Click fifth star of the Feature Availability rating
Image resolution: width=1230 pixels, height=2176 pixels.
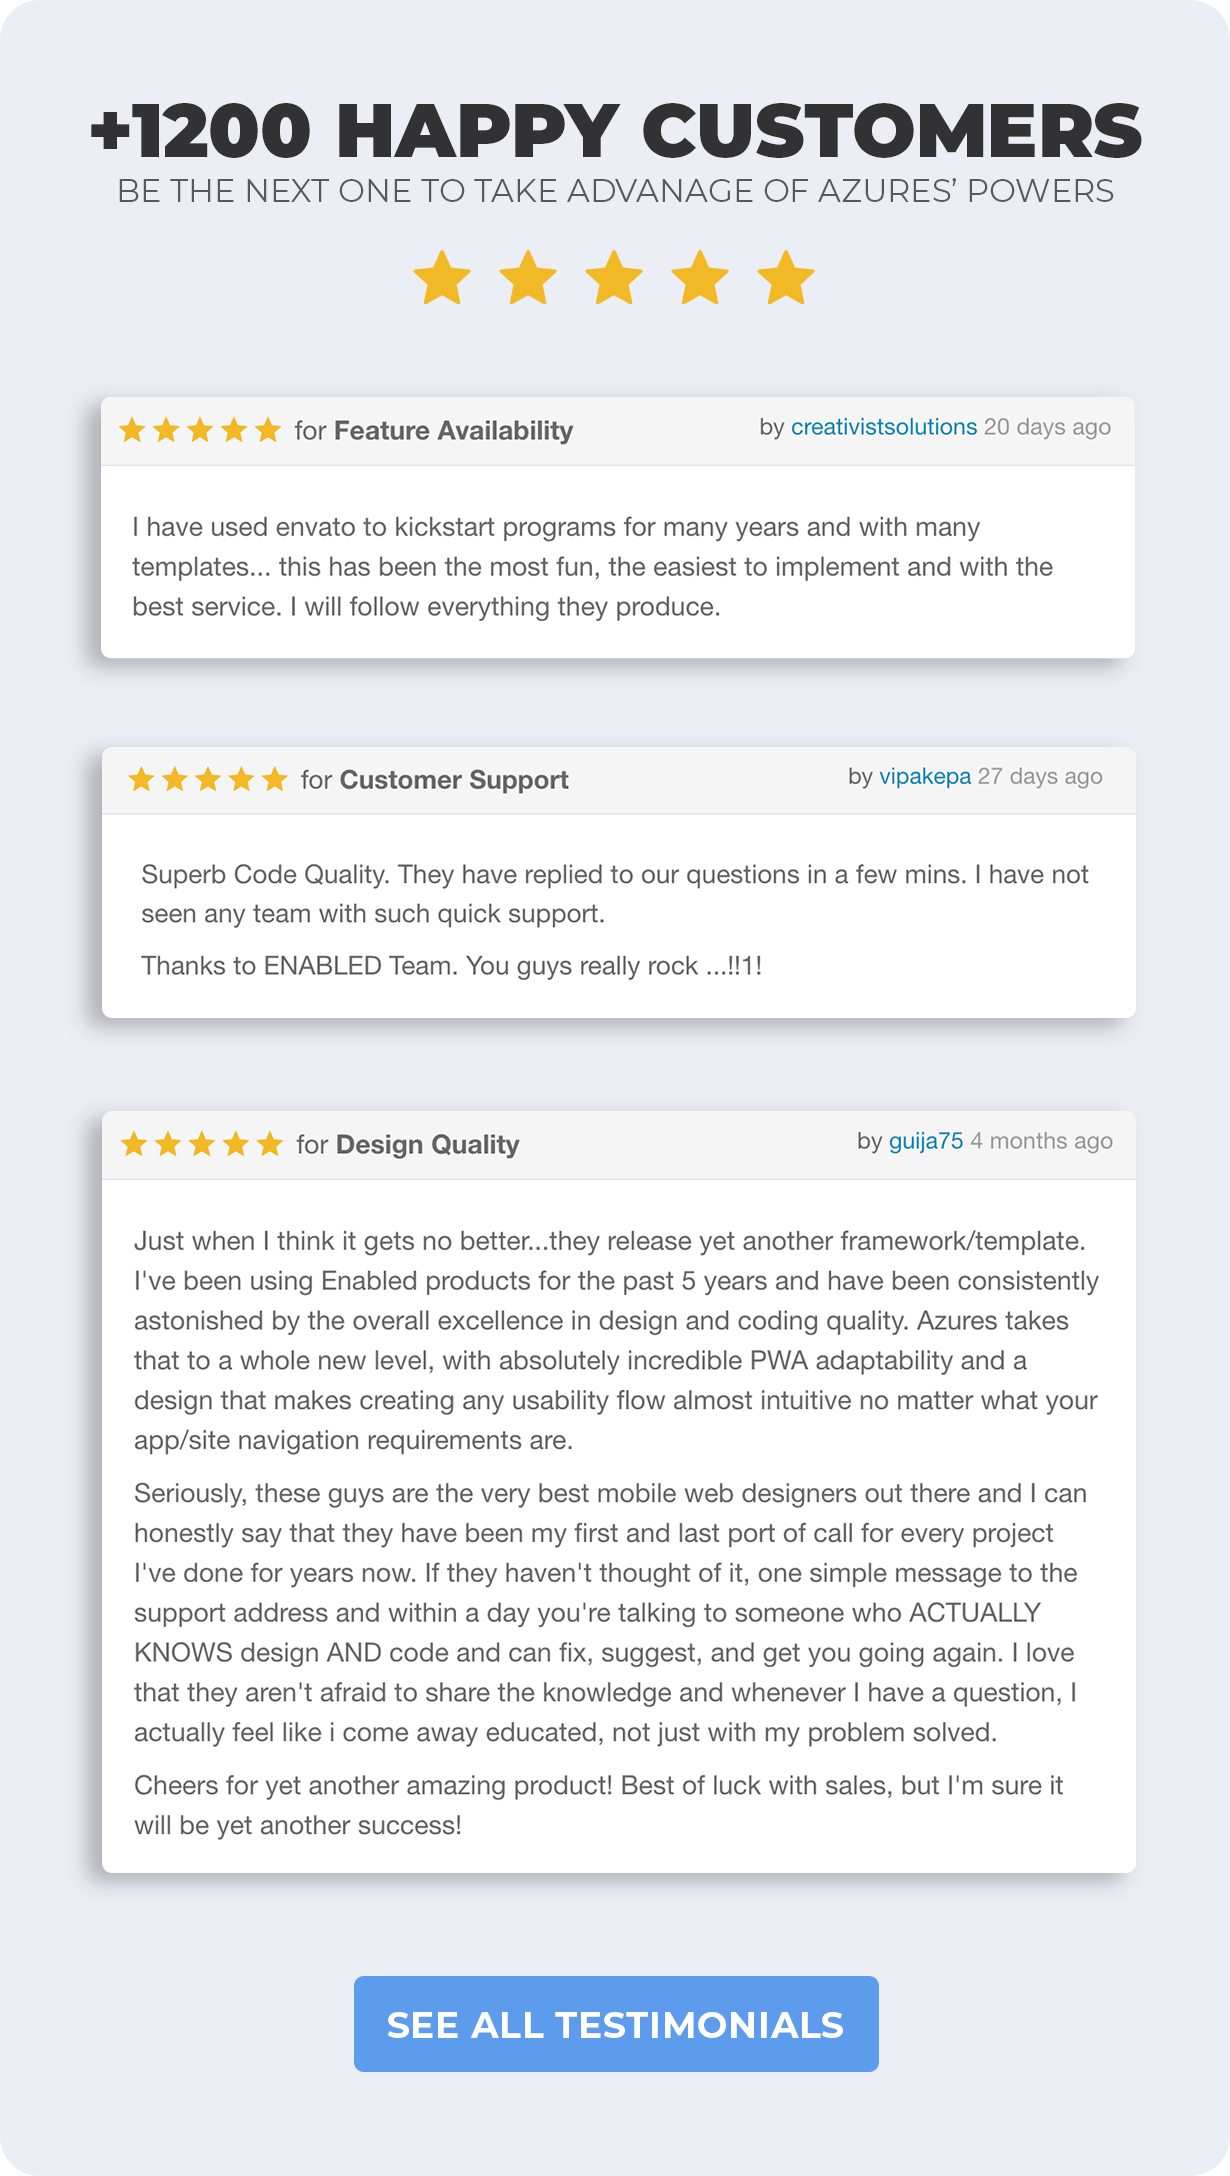point(267,431)
